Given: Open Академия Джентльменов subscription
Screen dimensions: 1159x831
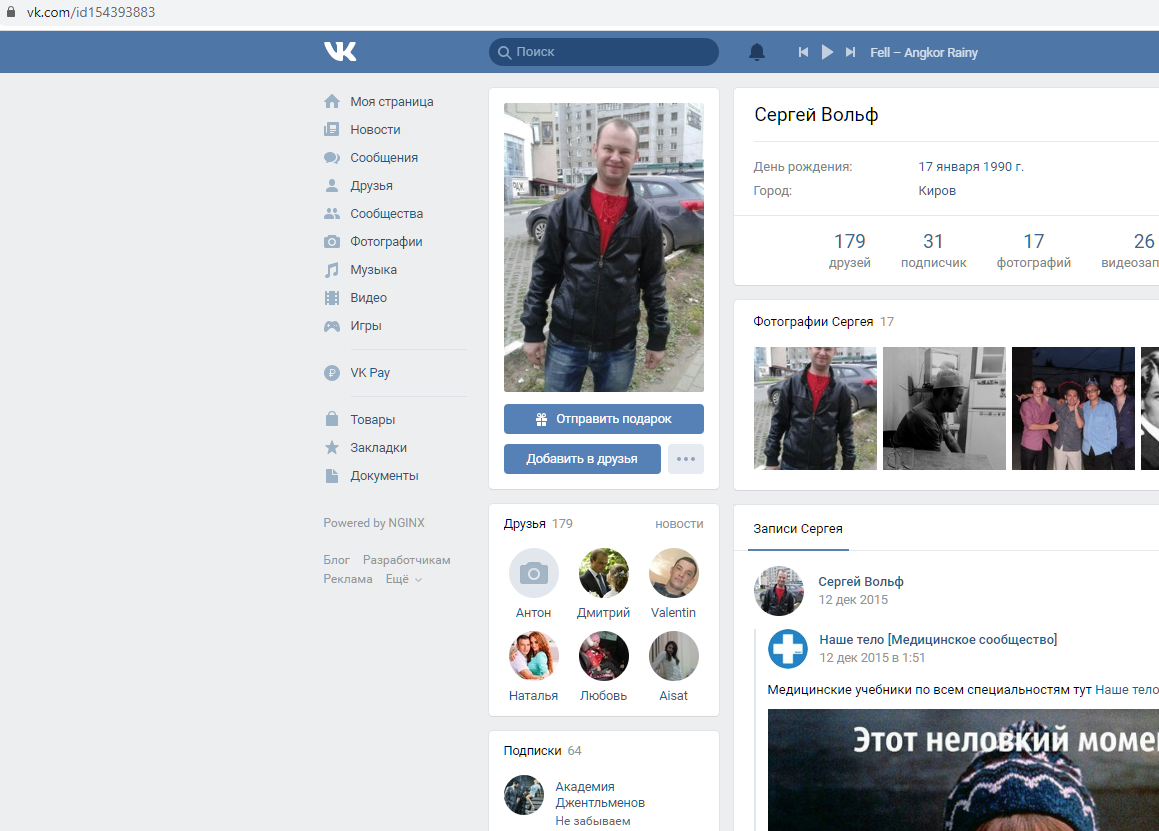Looking at the screenshot, I should (x=599, y=795).
